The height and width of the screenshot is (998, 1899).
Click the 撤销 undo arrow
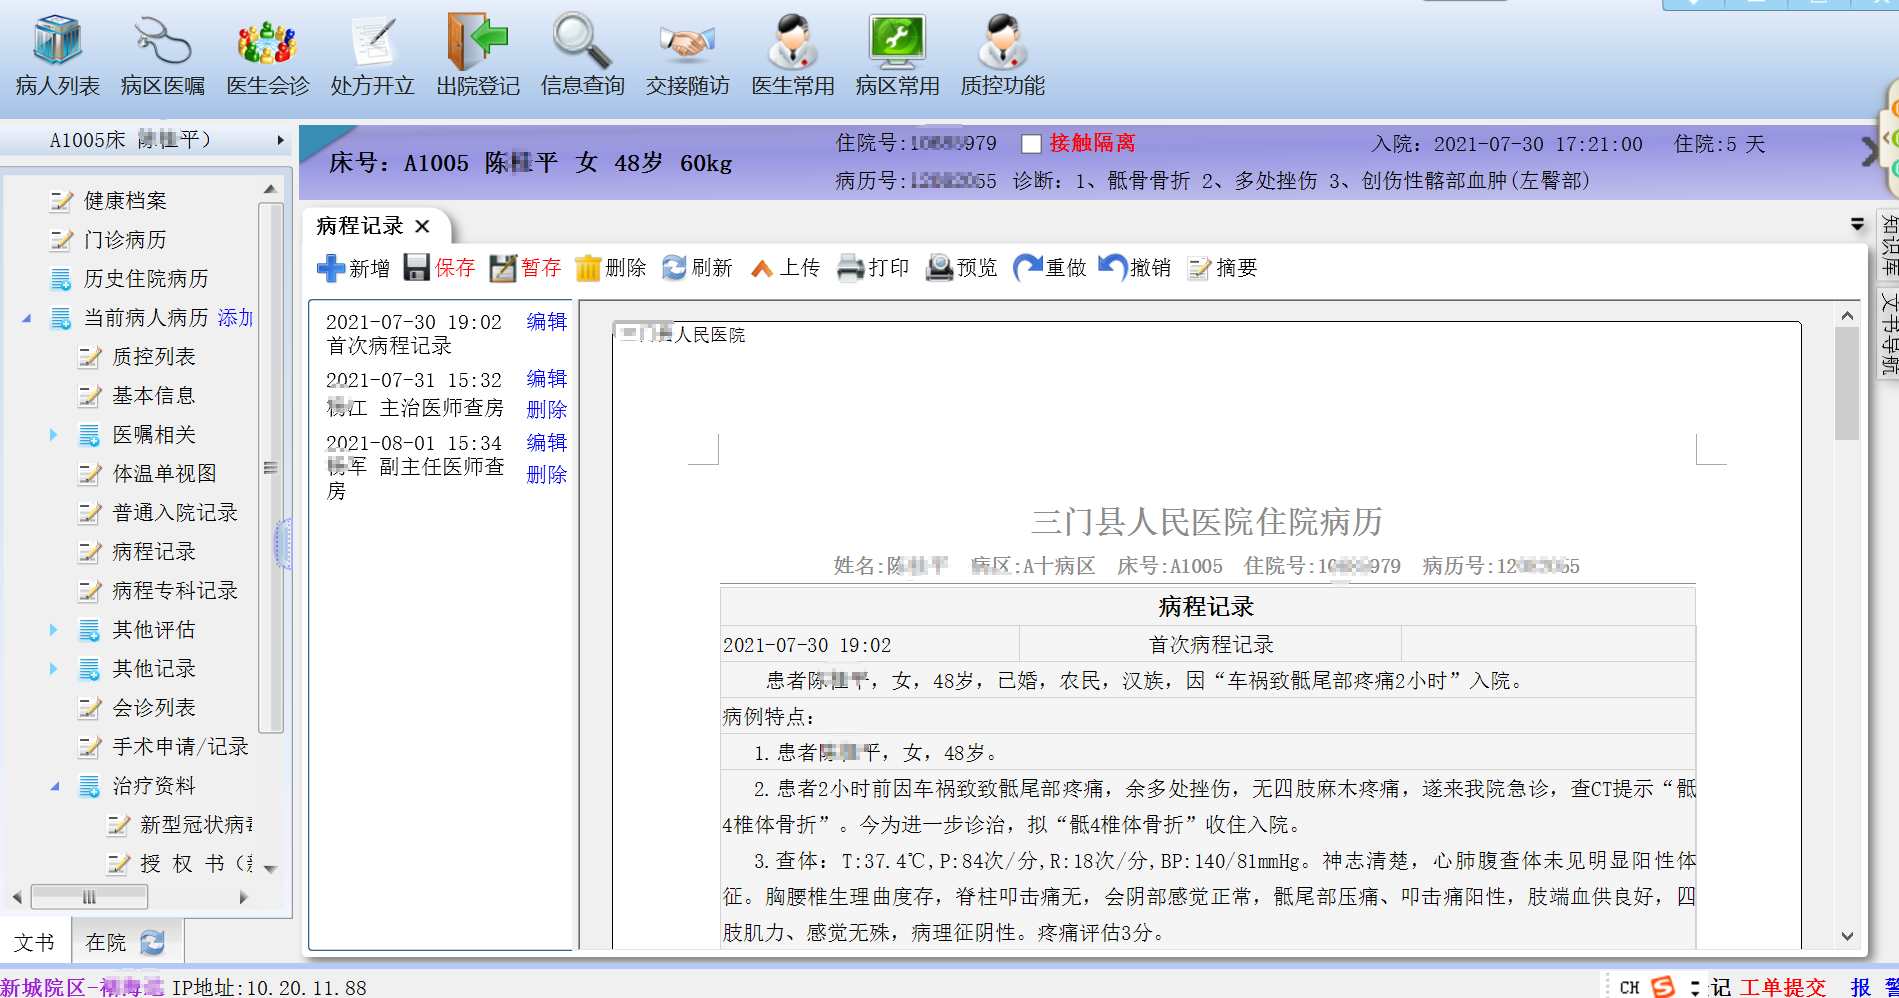click(x=1112, y=267)
